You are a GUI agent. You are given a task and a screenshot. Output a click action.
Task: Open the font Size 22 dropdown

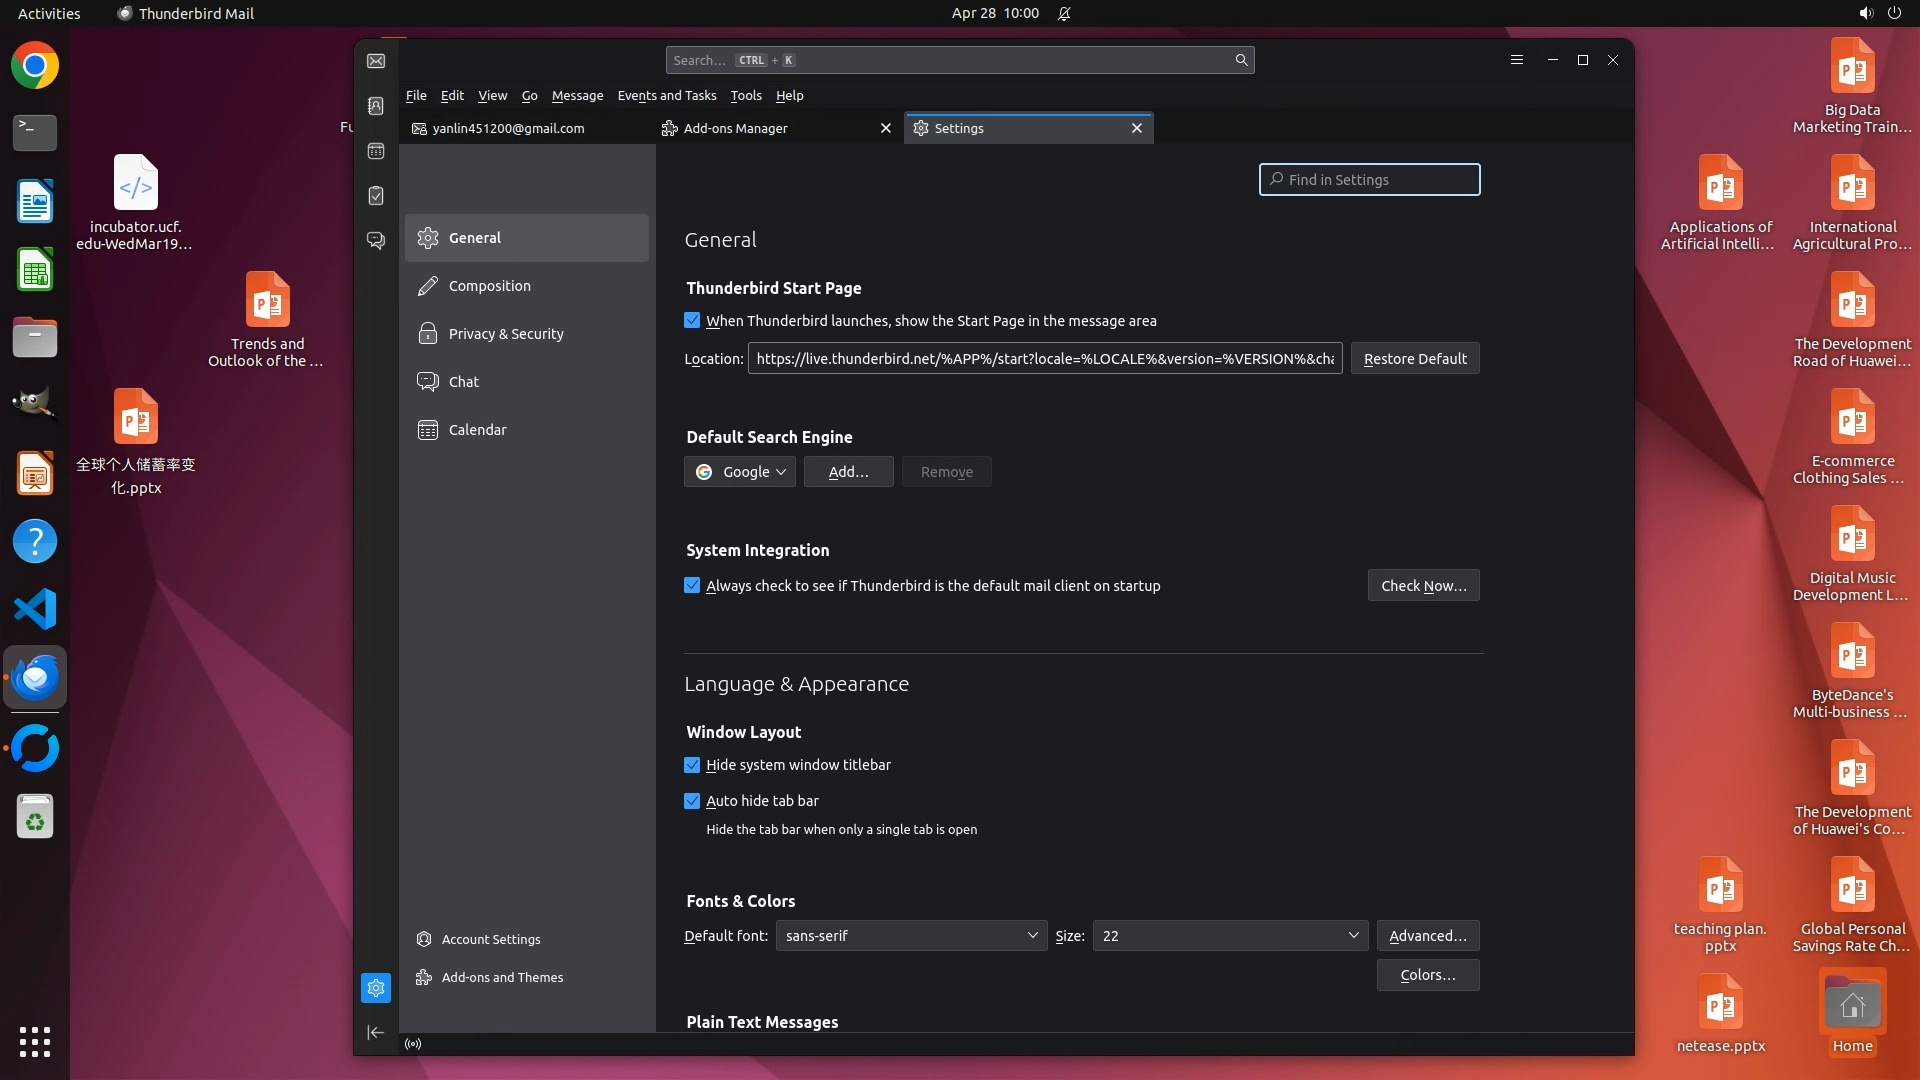point(1229,936)
